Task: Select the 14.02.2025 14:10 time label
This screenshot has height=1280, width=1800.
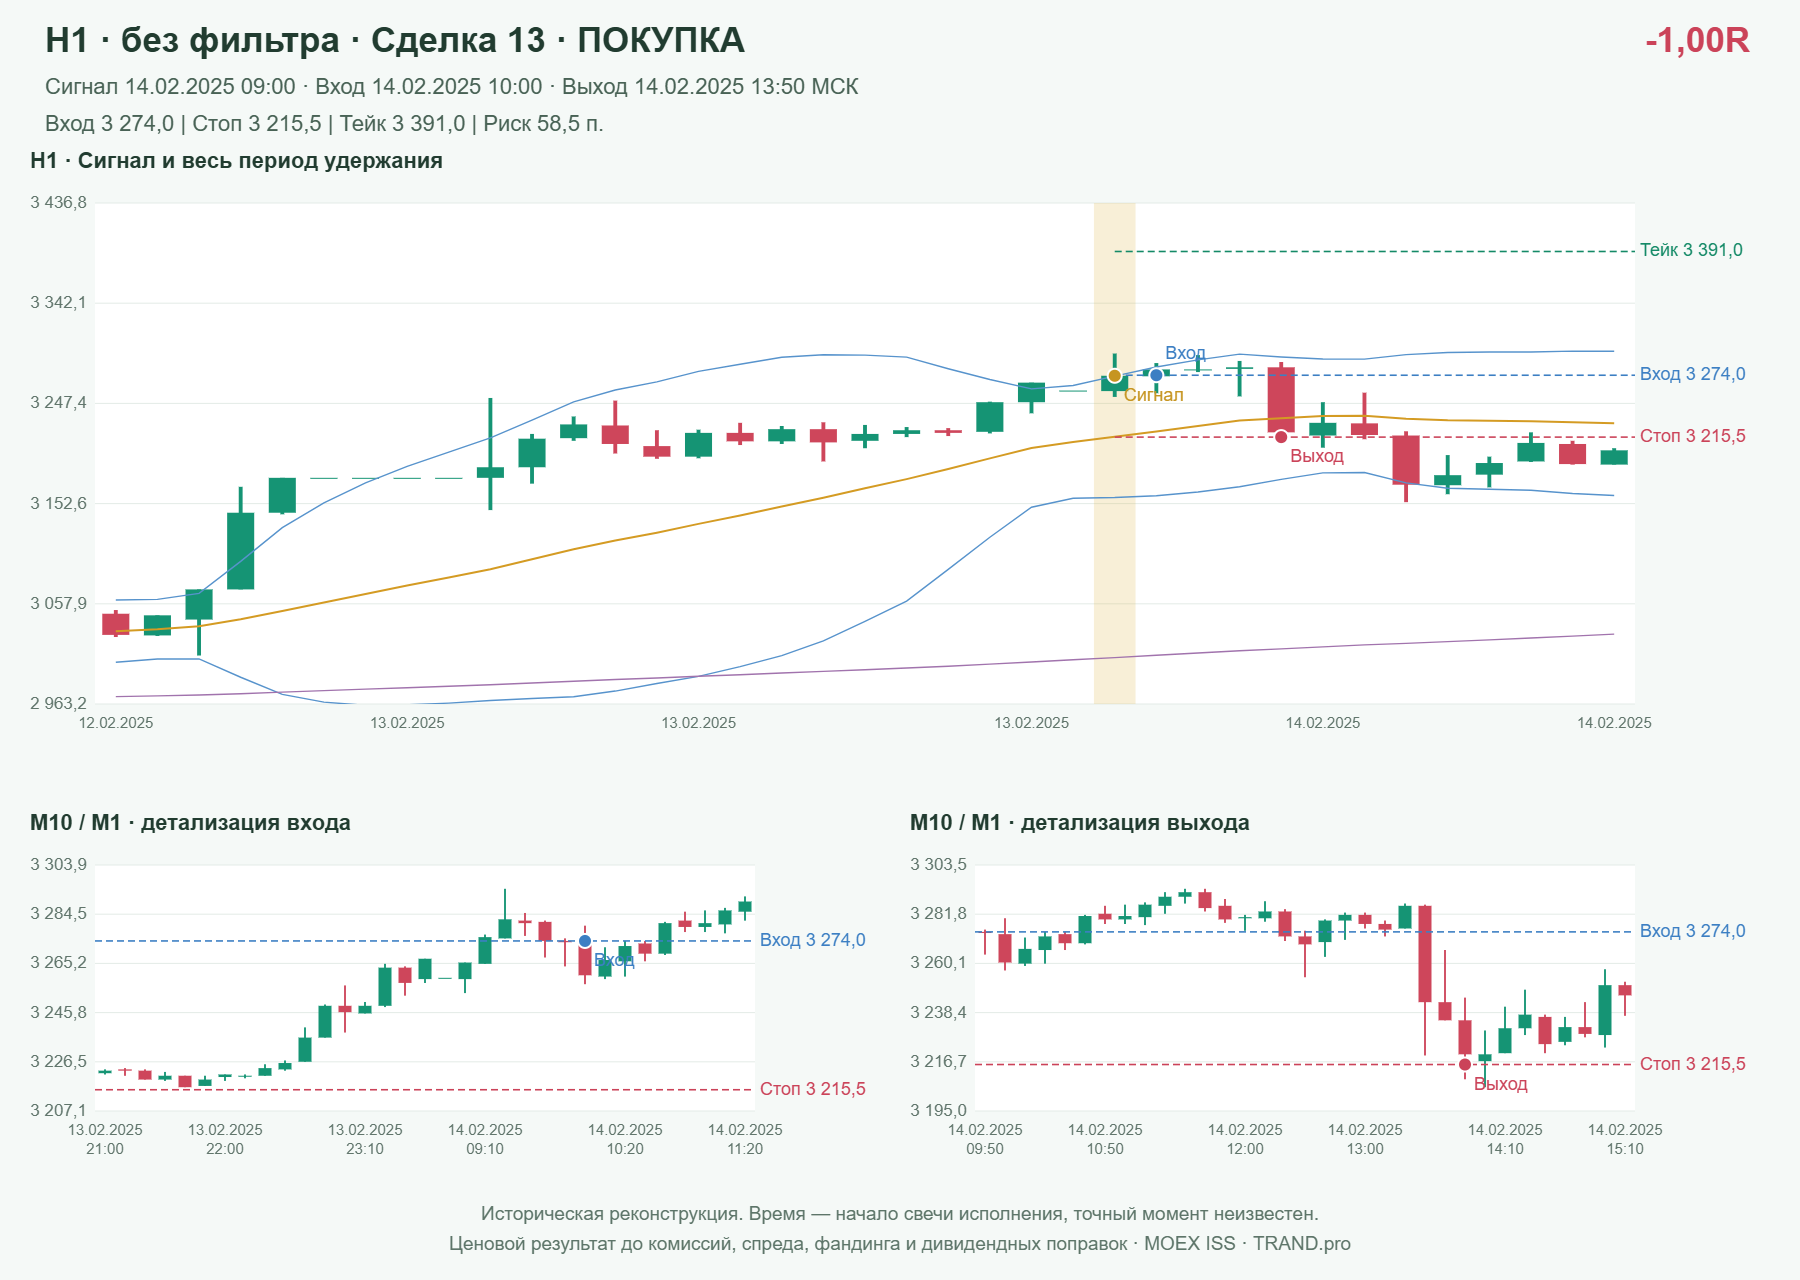Action: pos(1505,1139)
